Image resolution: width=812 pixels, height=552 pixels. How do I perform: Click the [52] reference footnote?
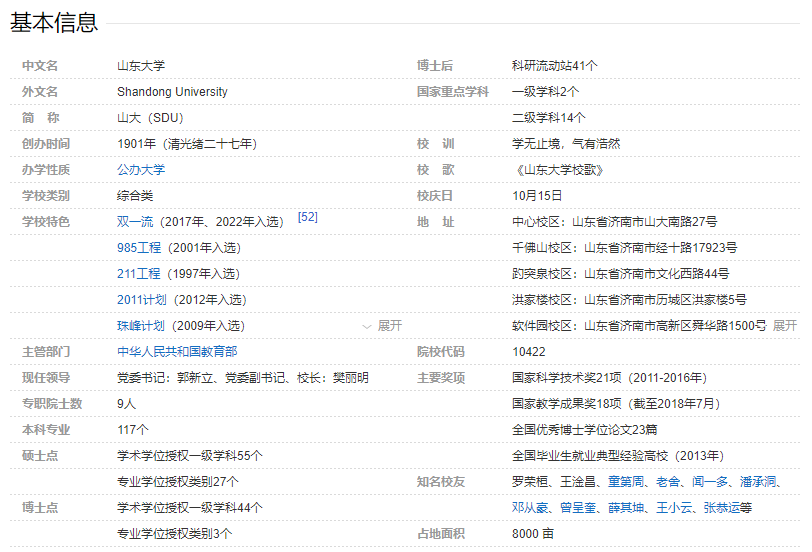tap(307, 217)
